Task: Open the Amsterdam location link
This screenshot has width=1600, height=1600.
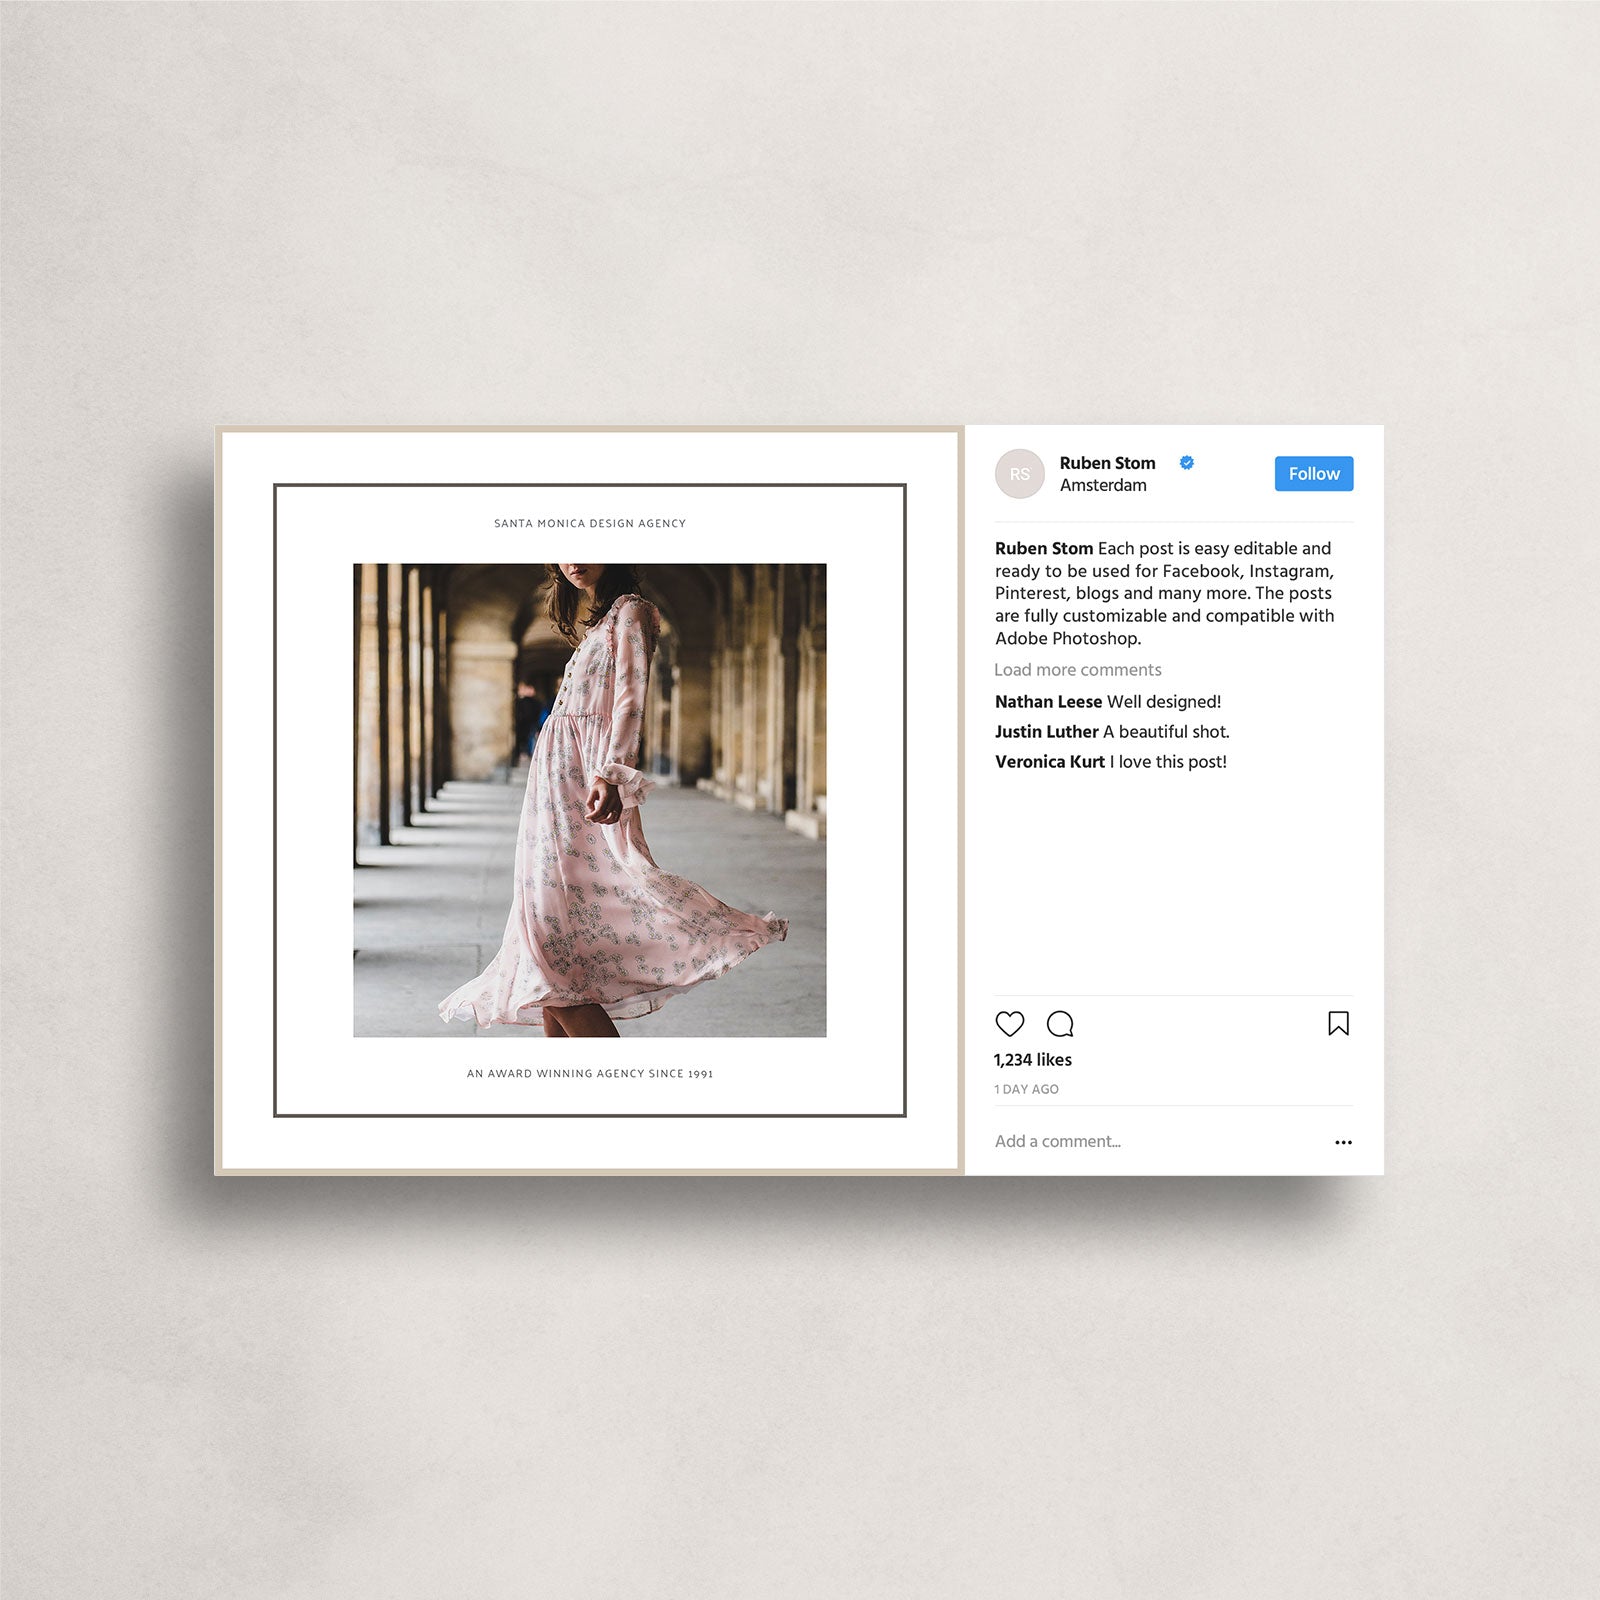Action: [1103, 486]
